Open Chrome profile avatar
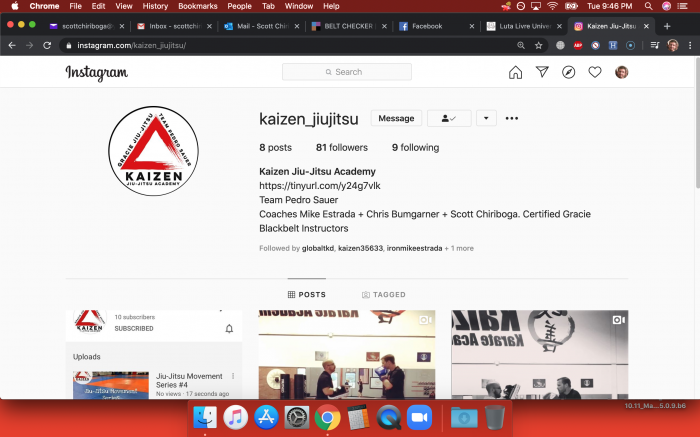The image size is (700, 437). pyautogui.click(x=673, y=45)
